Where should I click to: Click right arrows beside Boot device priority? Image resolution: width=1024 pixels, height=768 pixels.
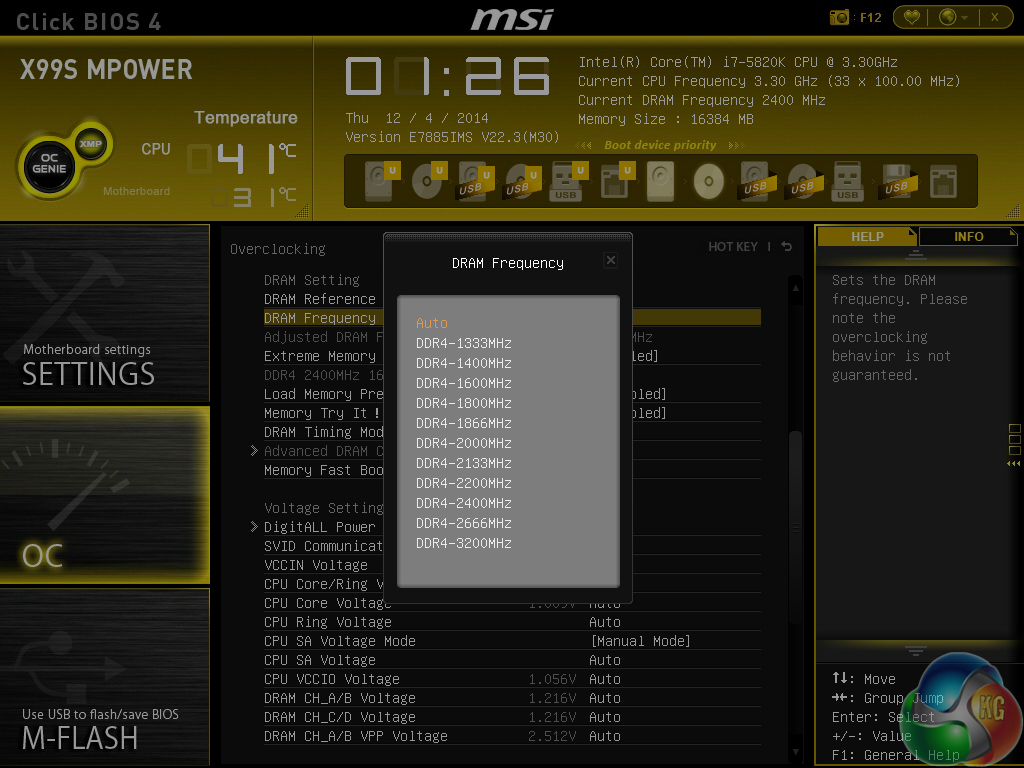click(736, 145)
